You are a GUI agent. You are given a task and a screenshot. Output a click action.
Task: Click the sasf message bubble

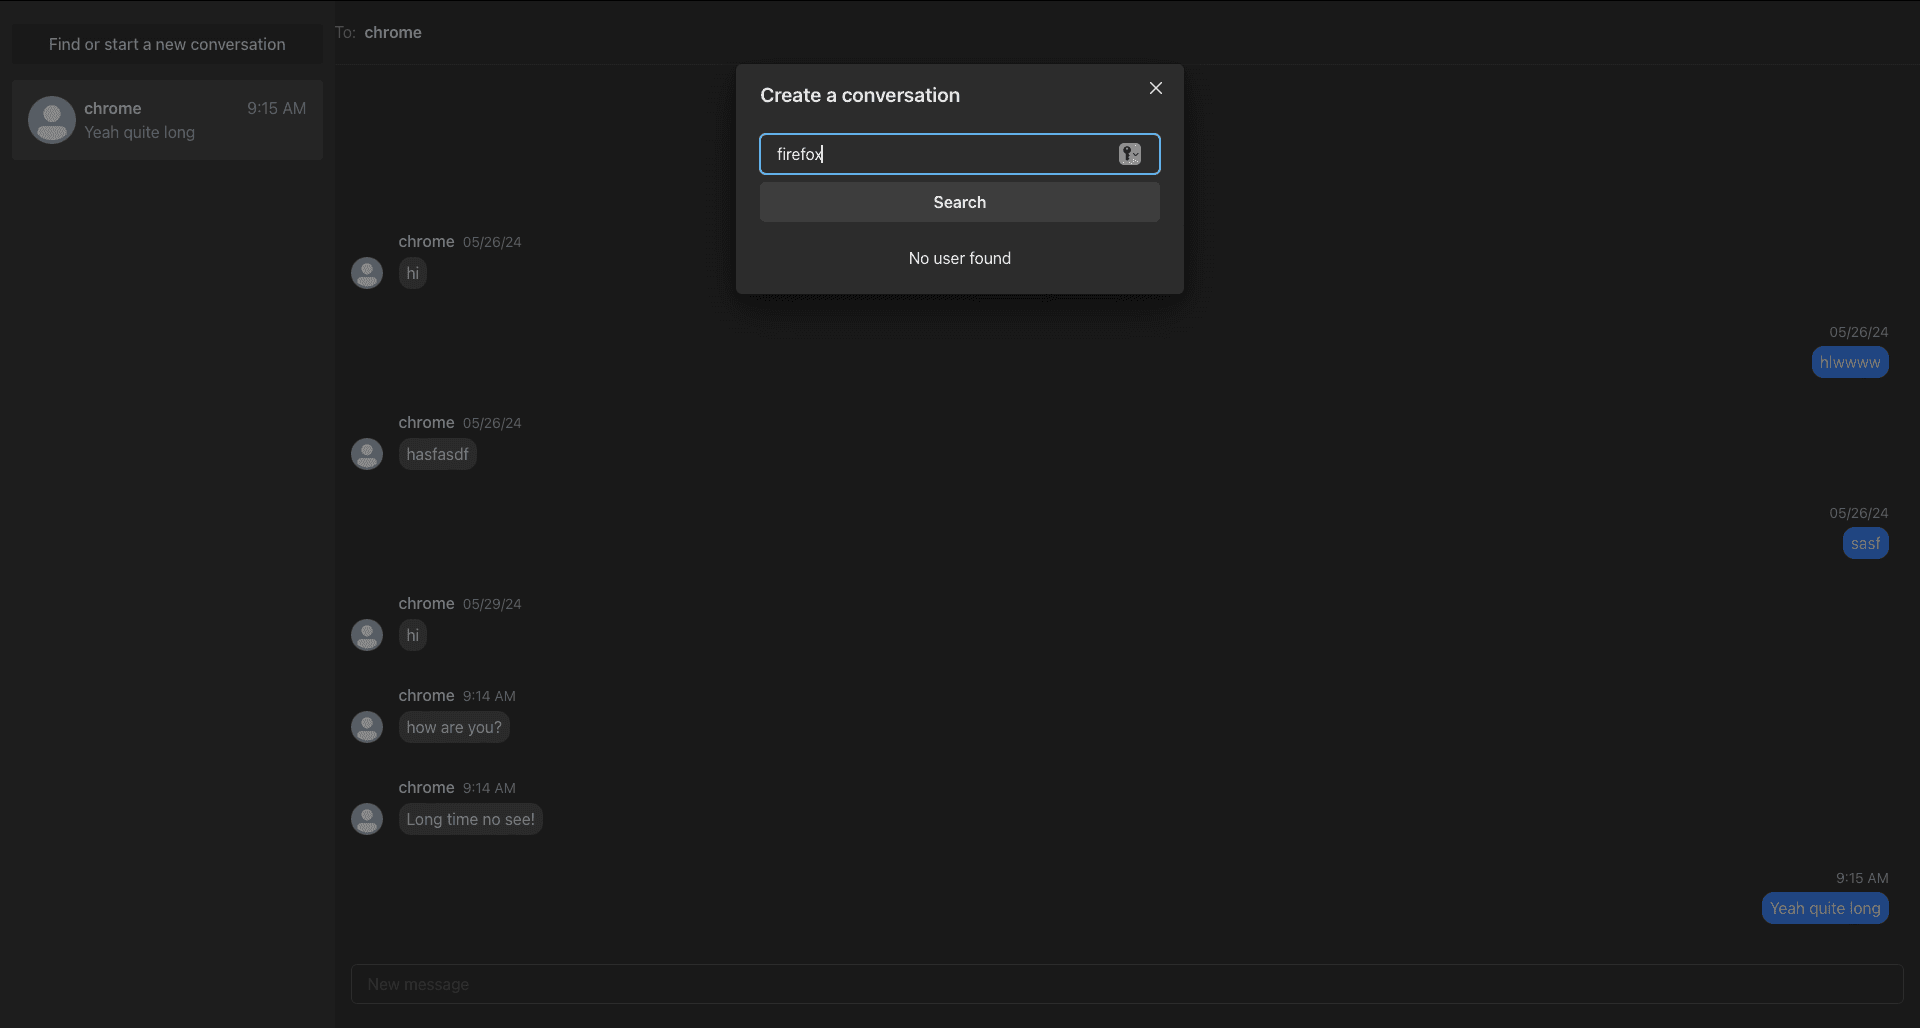pos(1866,543)
